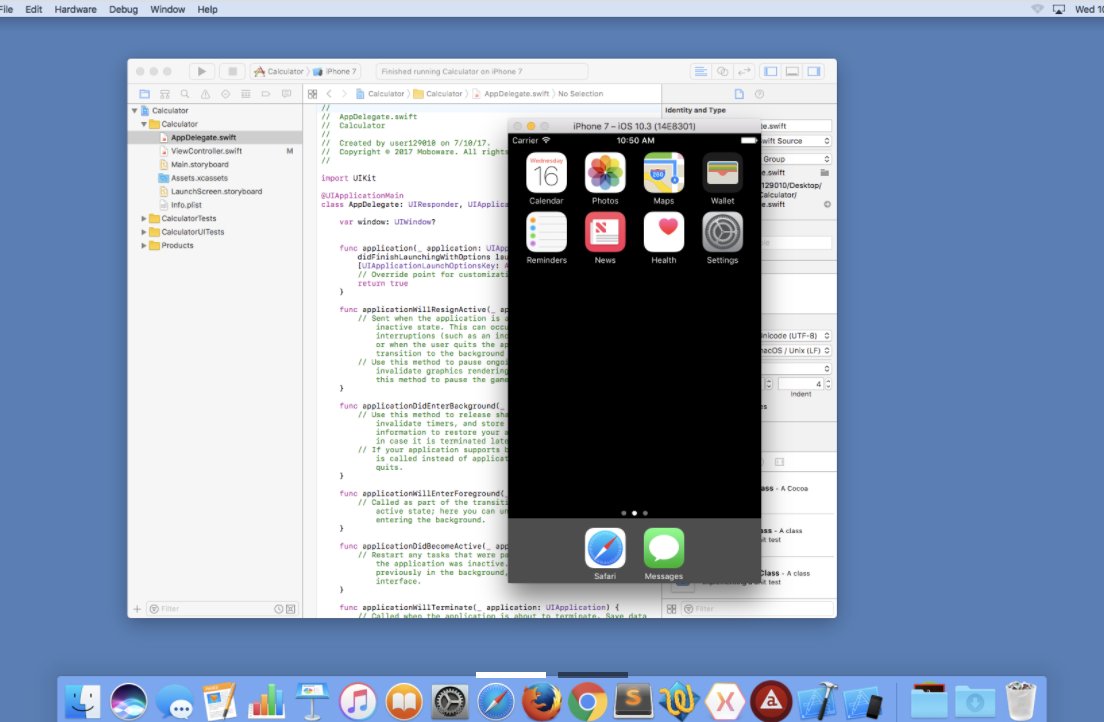Open the Window menu
Viewport: 1104px width, 722px height.
pos(168,9)
